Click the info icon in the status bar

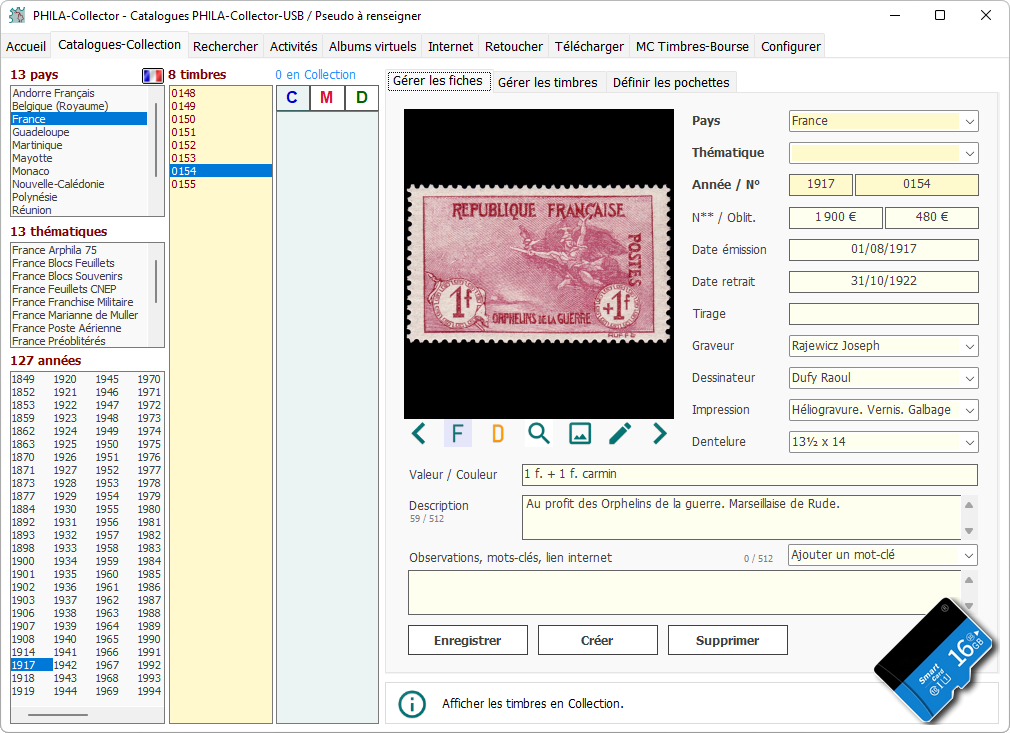412,704
